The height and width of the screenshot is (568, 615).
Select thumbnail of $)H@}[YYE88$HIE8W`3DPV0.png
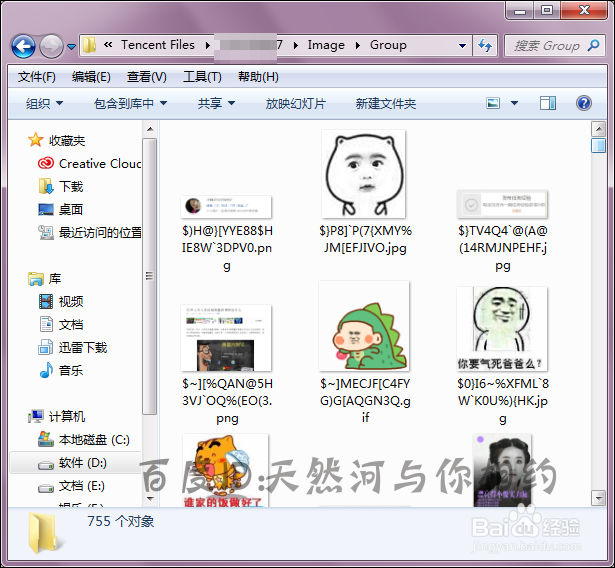pyautogui.click(x=226, y=206)
